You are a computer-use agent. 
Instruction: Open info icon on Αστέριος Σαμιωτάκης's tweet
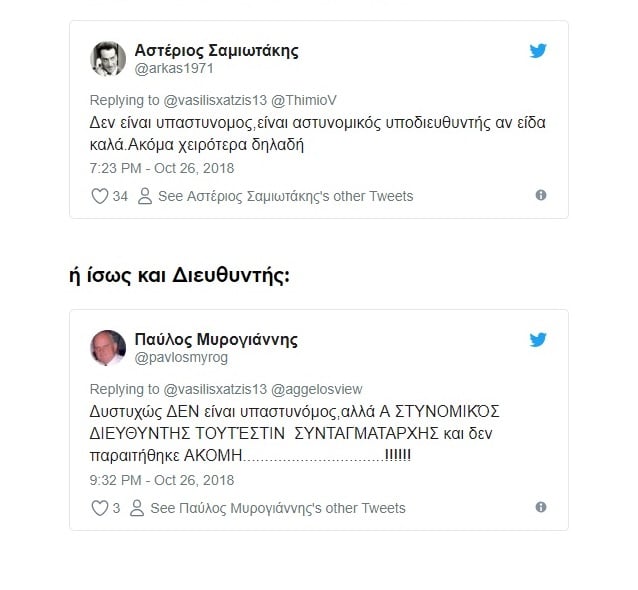541,196
